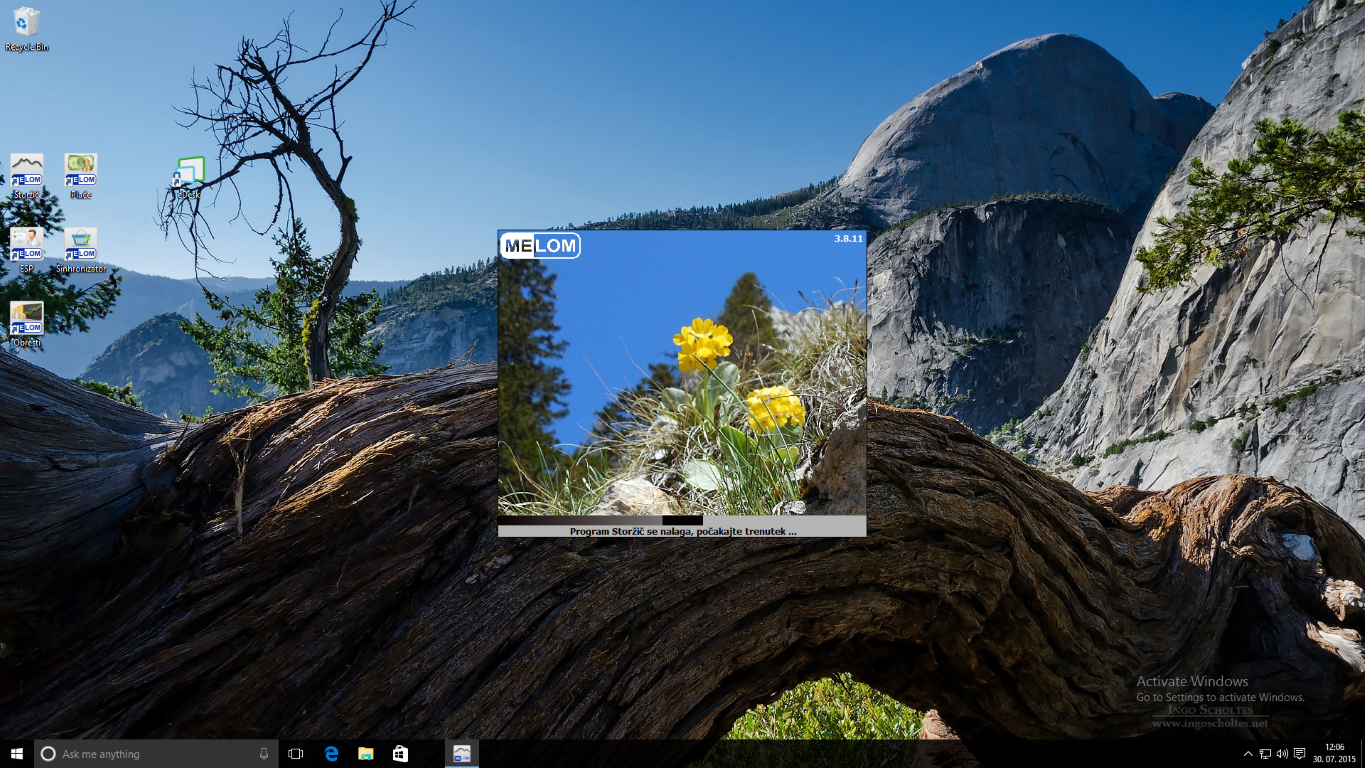The height and width of the screenshot is (768, 1365).
Task: Click the Storžič app in the taskbar
Action: [461, 754]
